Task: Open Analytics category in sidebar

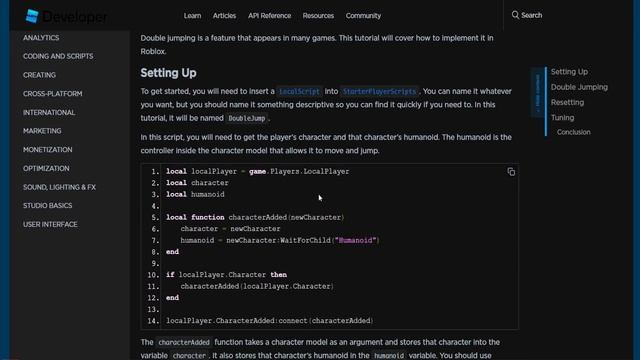Action: click(x=41, y=38)
